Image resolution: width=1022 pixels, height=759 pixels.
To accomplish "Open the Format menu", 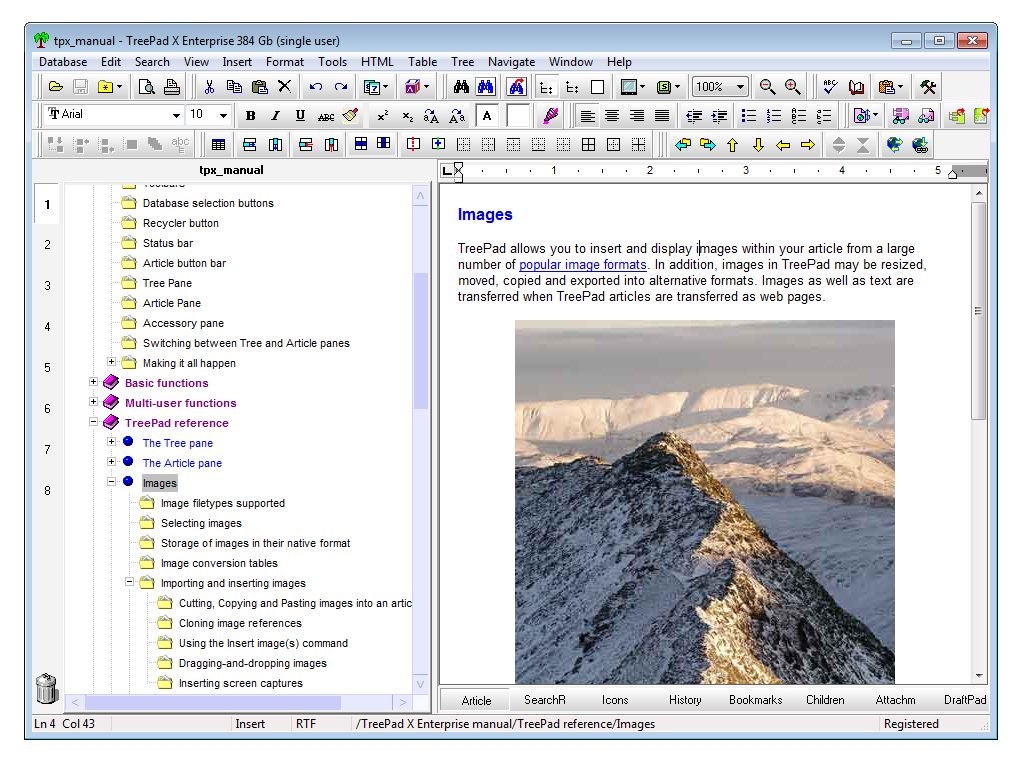I will (285, 62).
